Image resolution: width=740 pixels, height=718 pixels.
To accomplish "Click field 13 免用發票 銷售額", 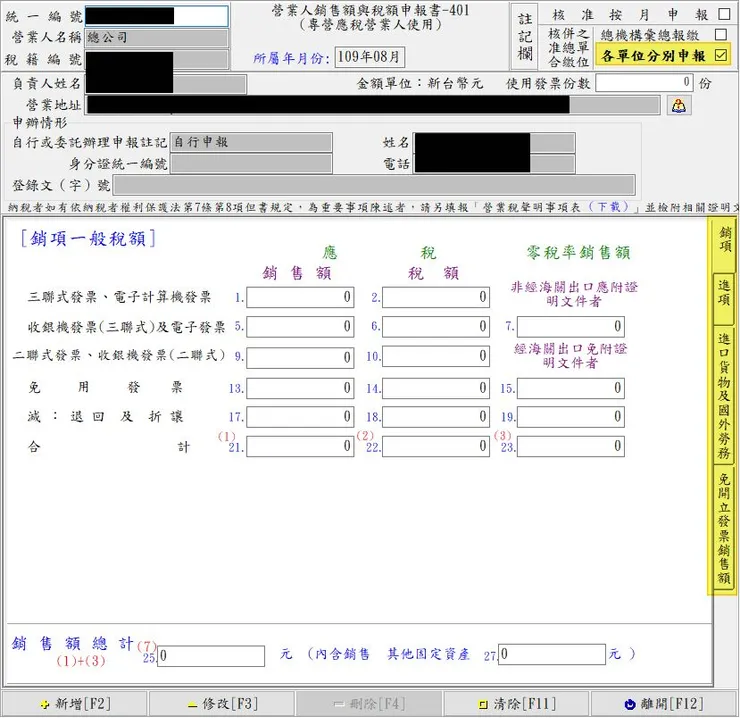I will point(300,389).
